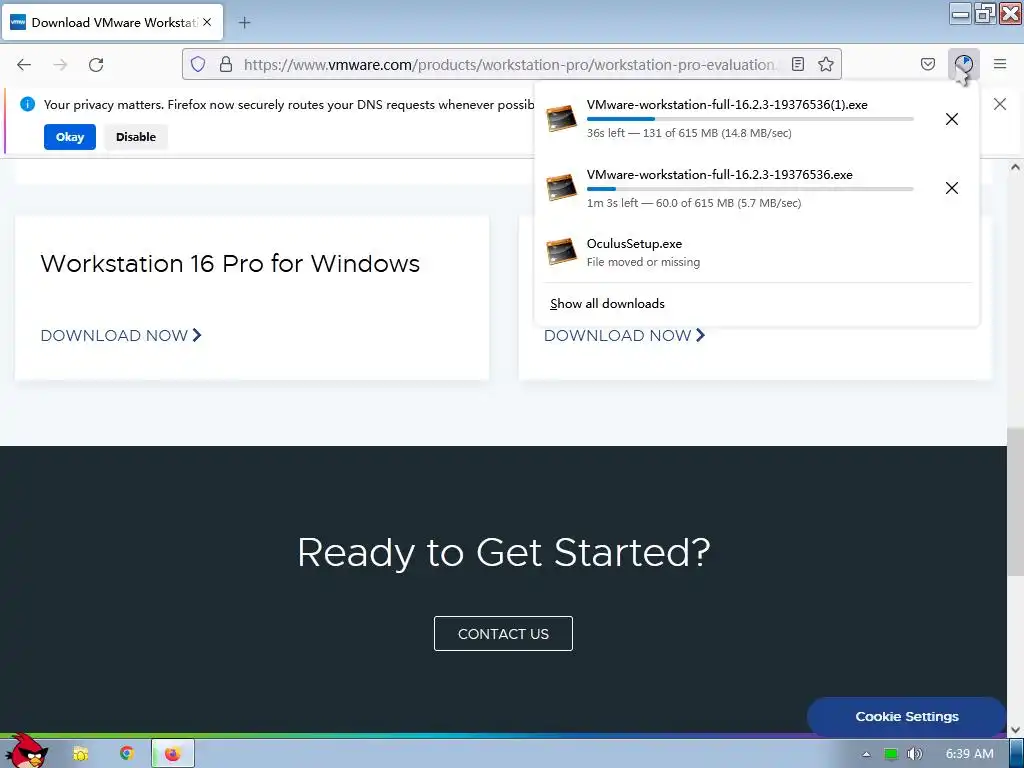Show hidden system tray icons

coord(866,754)
